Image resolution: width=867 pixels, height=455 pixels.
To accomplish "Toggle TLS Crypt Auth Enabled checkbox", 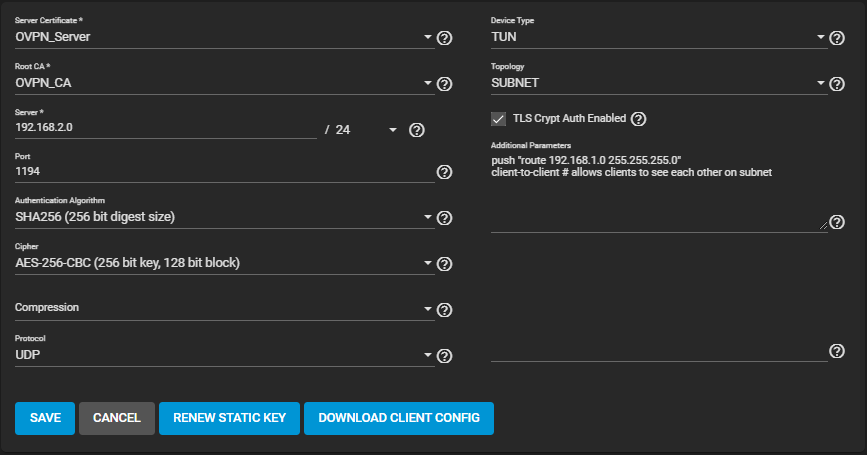I will [x=498, y=119].
